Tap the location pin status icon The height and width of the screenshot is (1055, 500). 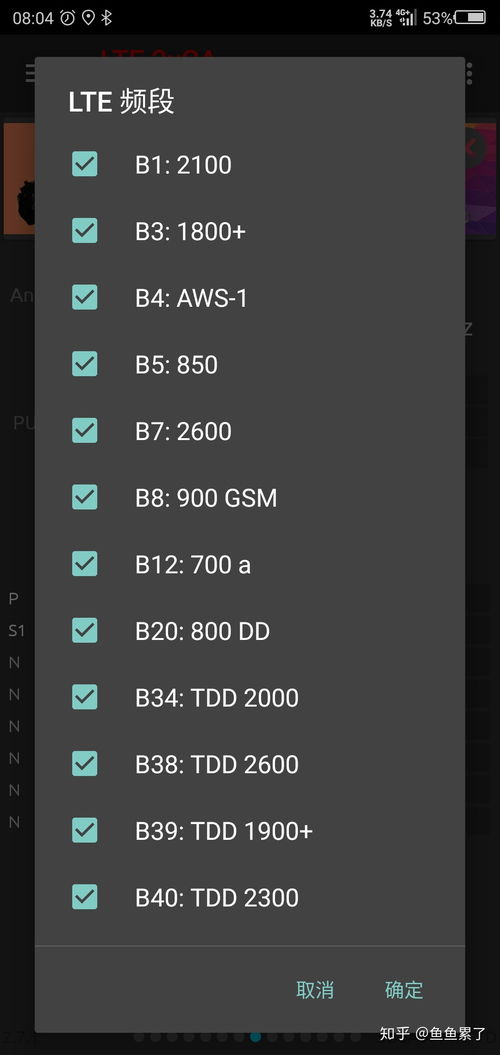[88, 18]
